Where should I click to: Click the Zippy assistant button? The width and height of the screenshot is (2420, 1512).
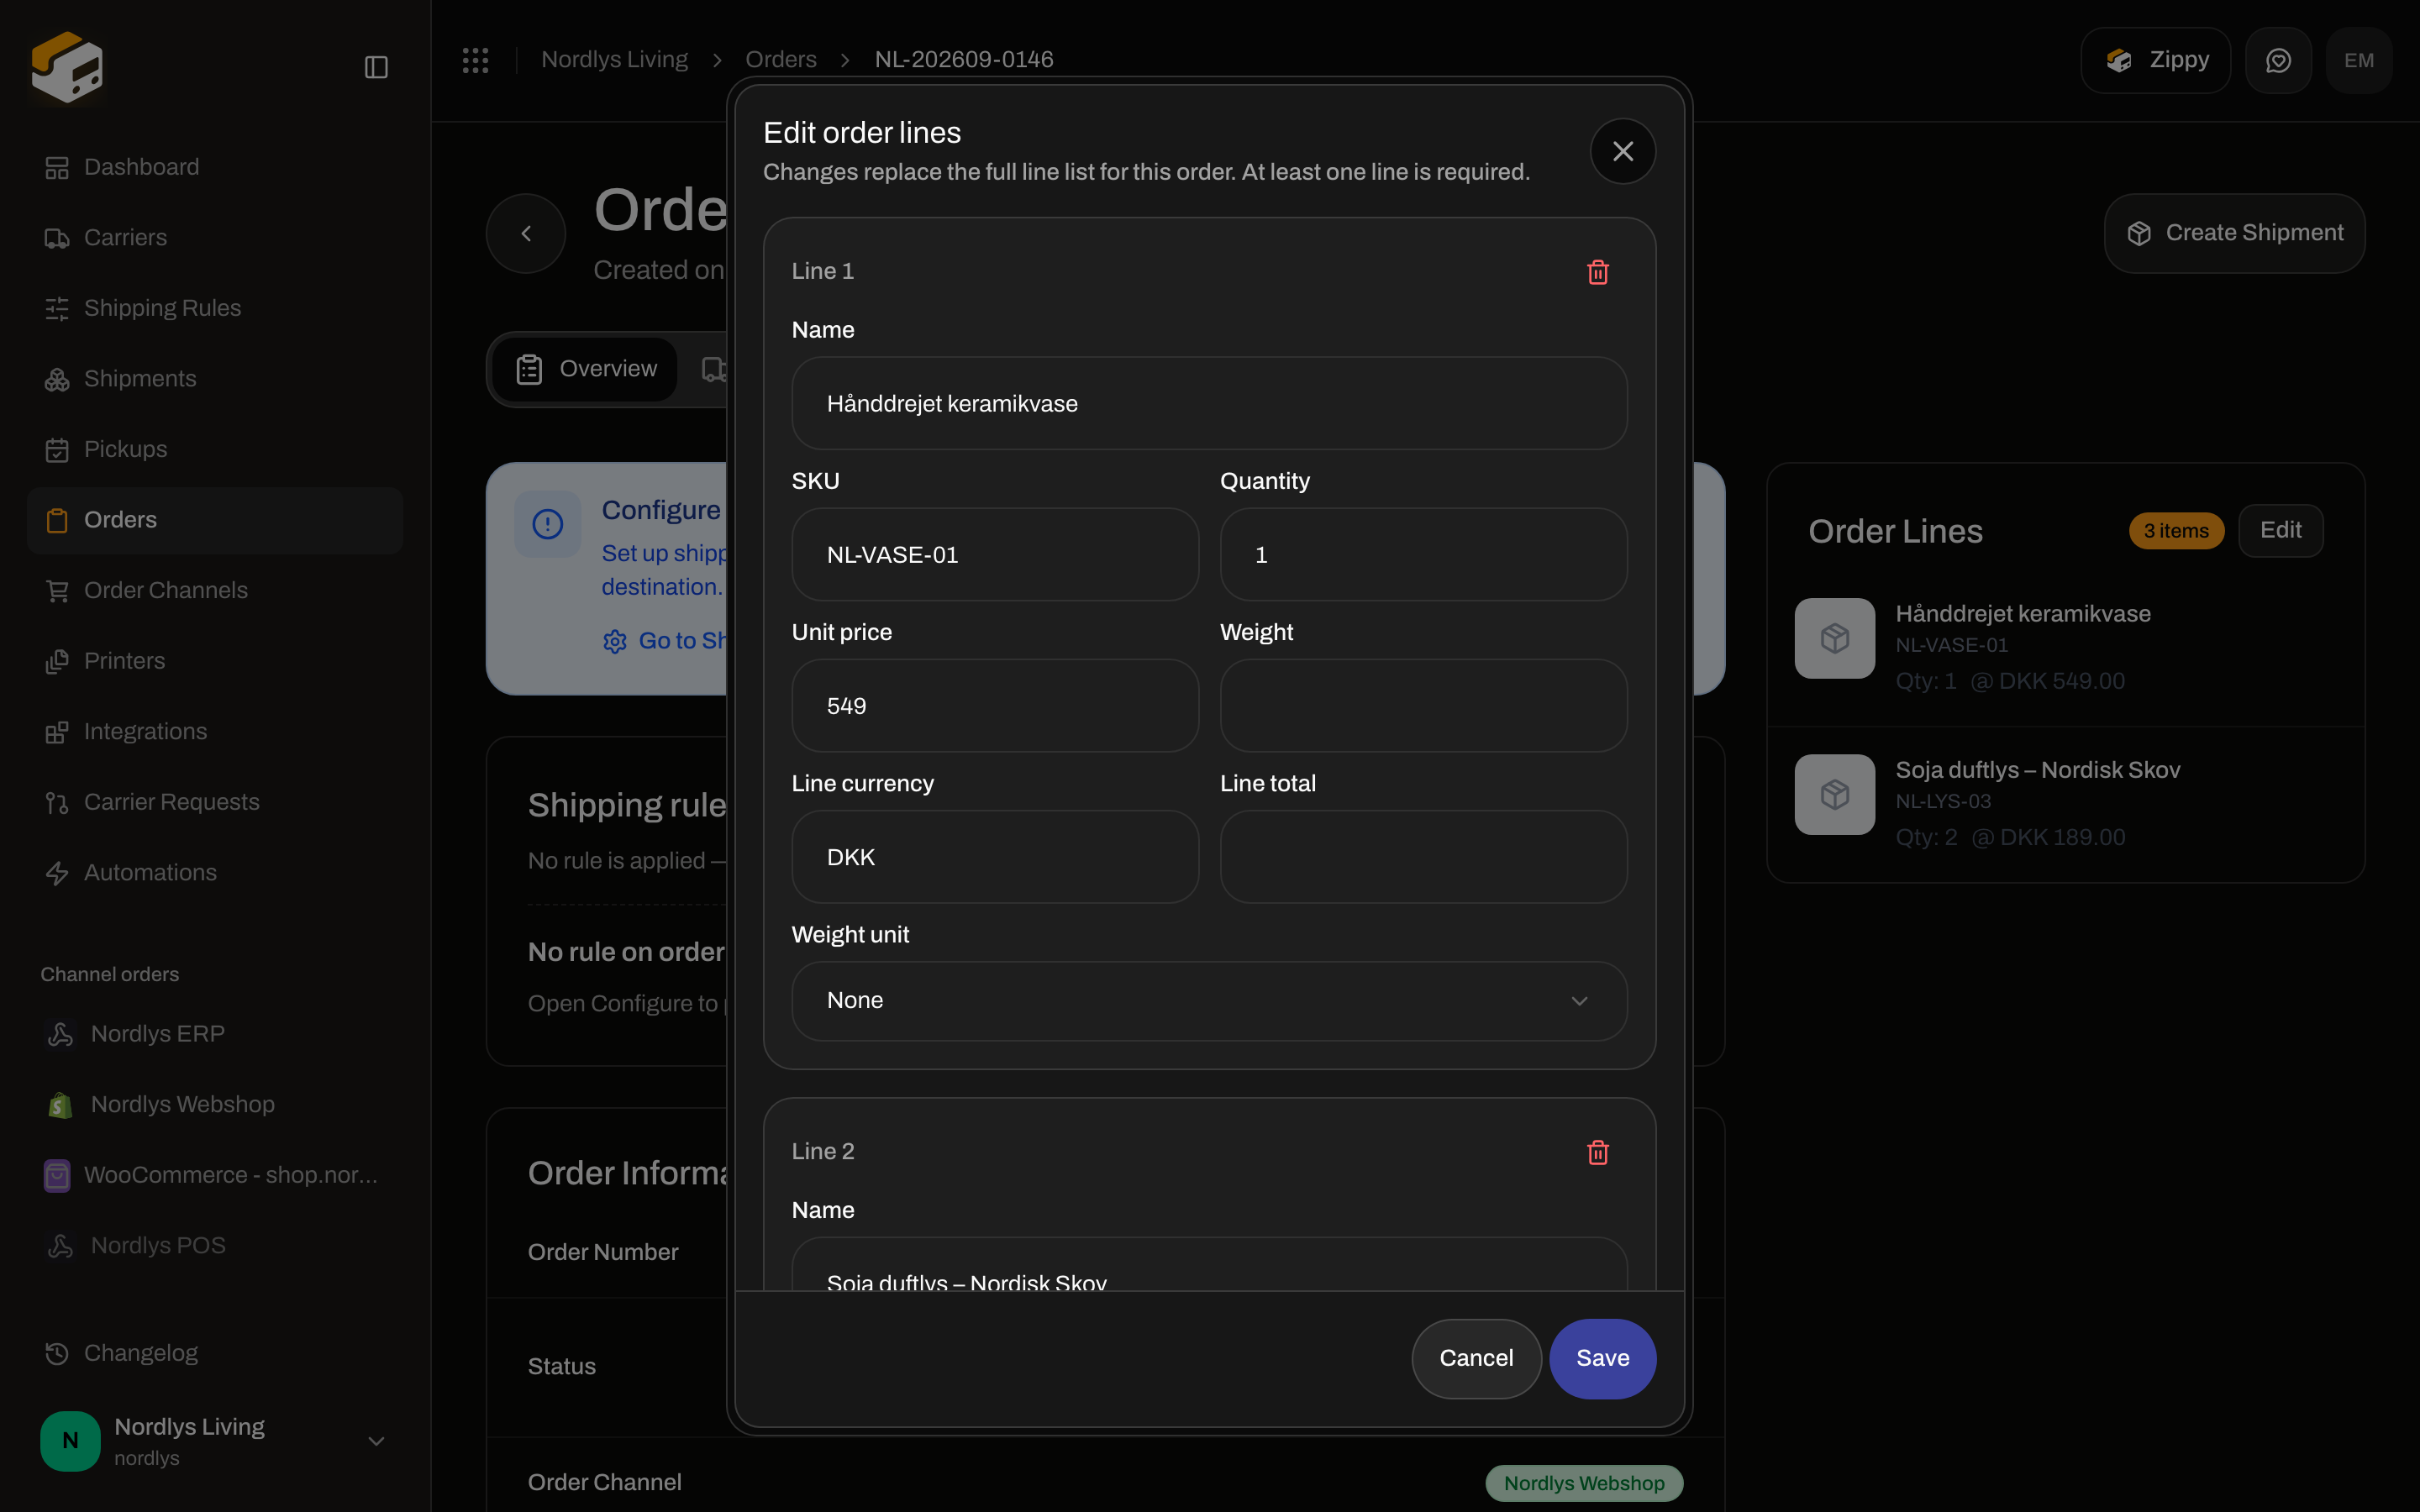tap(2155, 60)
